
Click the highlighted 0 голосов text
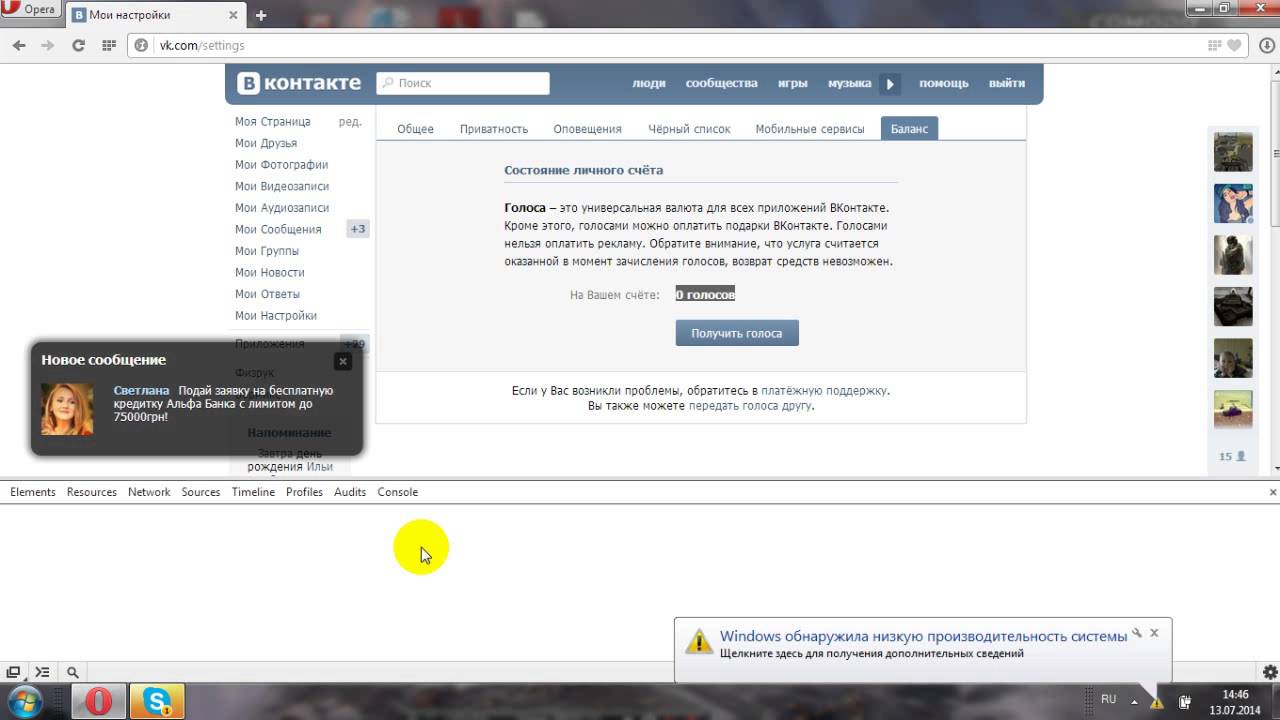pos(705,294)
